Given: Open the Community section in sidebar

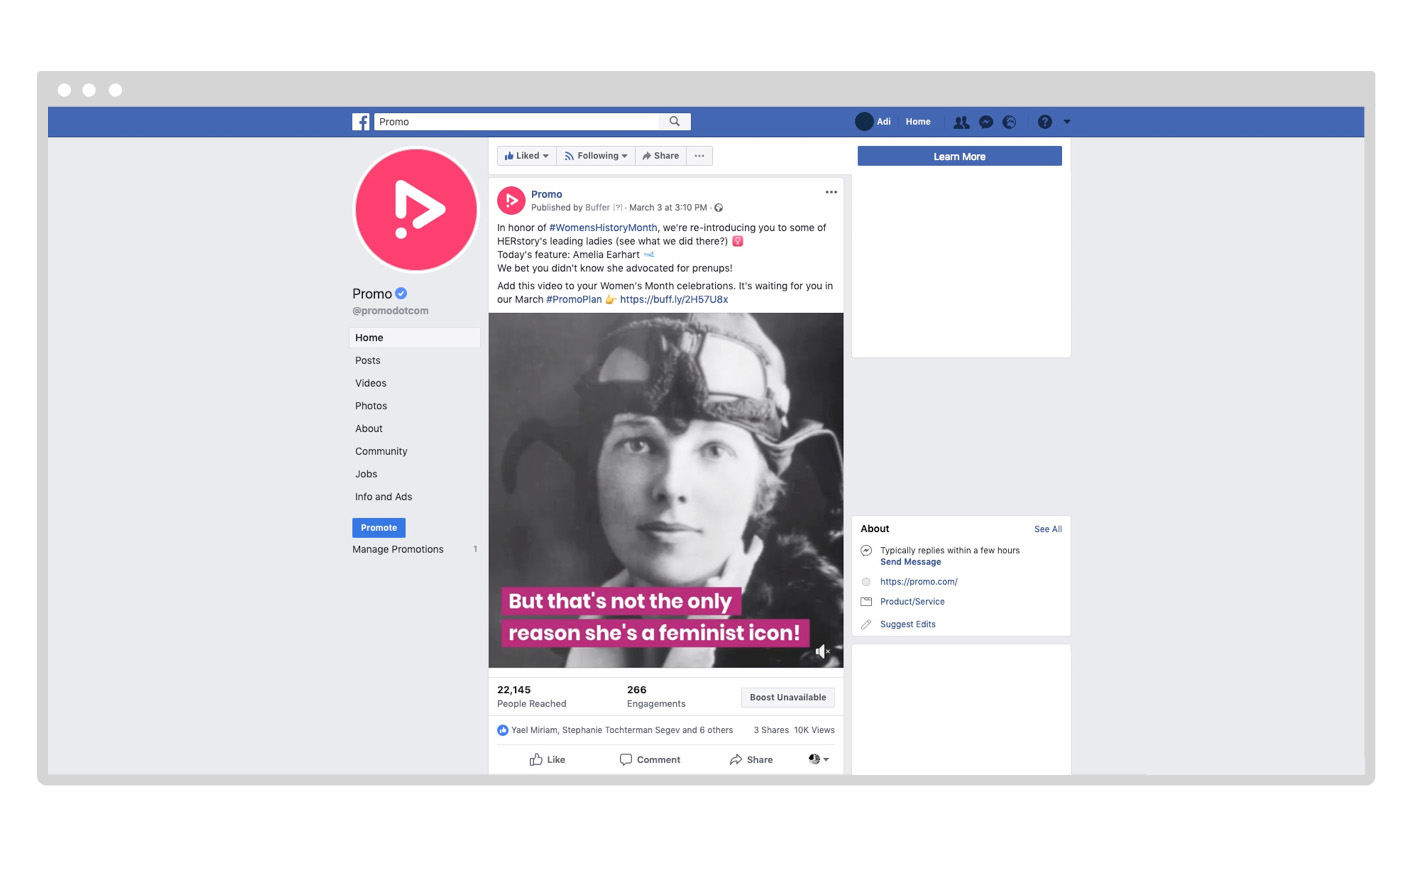Looking at the screenshot, I should point(381,451).
